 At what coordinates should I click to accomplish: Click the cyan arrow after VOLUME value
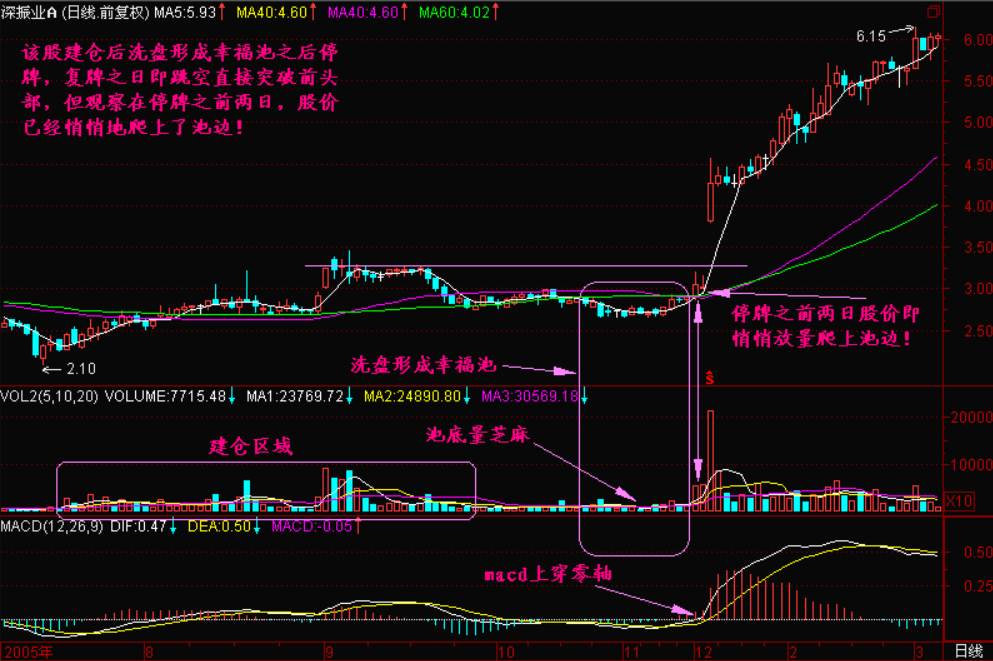click(232, 397)
